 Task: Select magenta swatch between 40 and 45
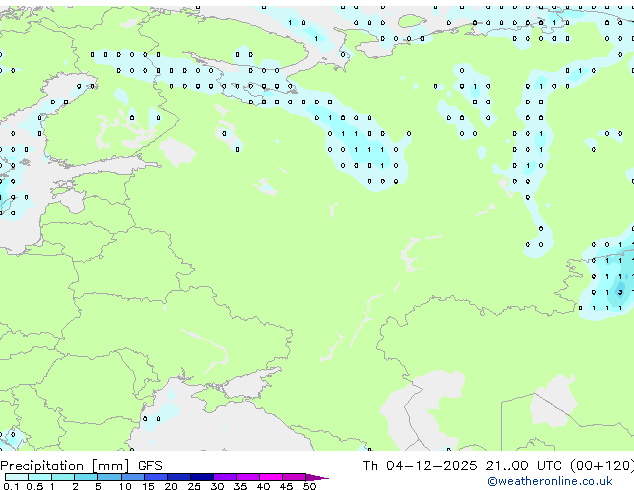point(271,477)
